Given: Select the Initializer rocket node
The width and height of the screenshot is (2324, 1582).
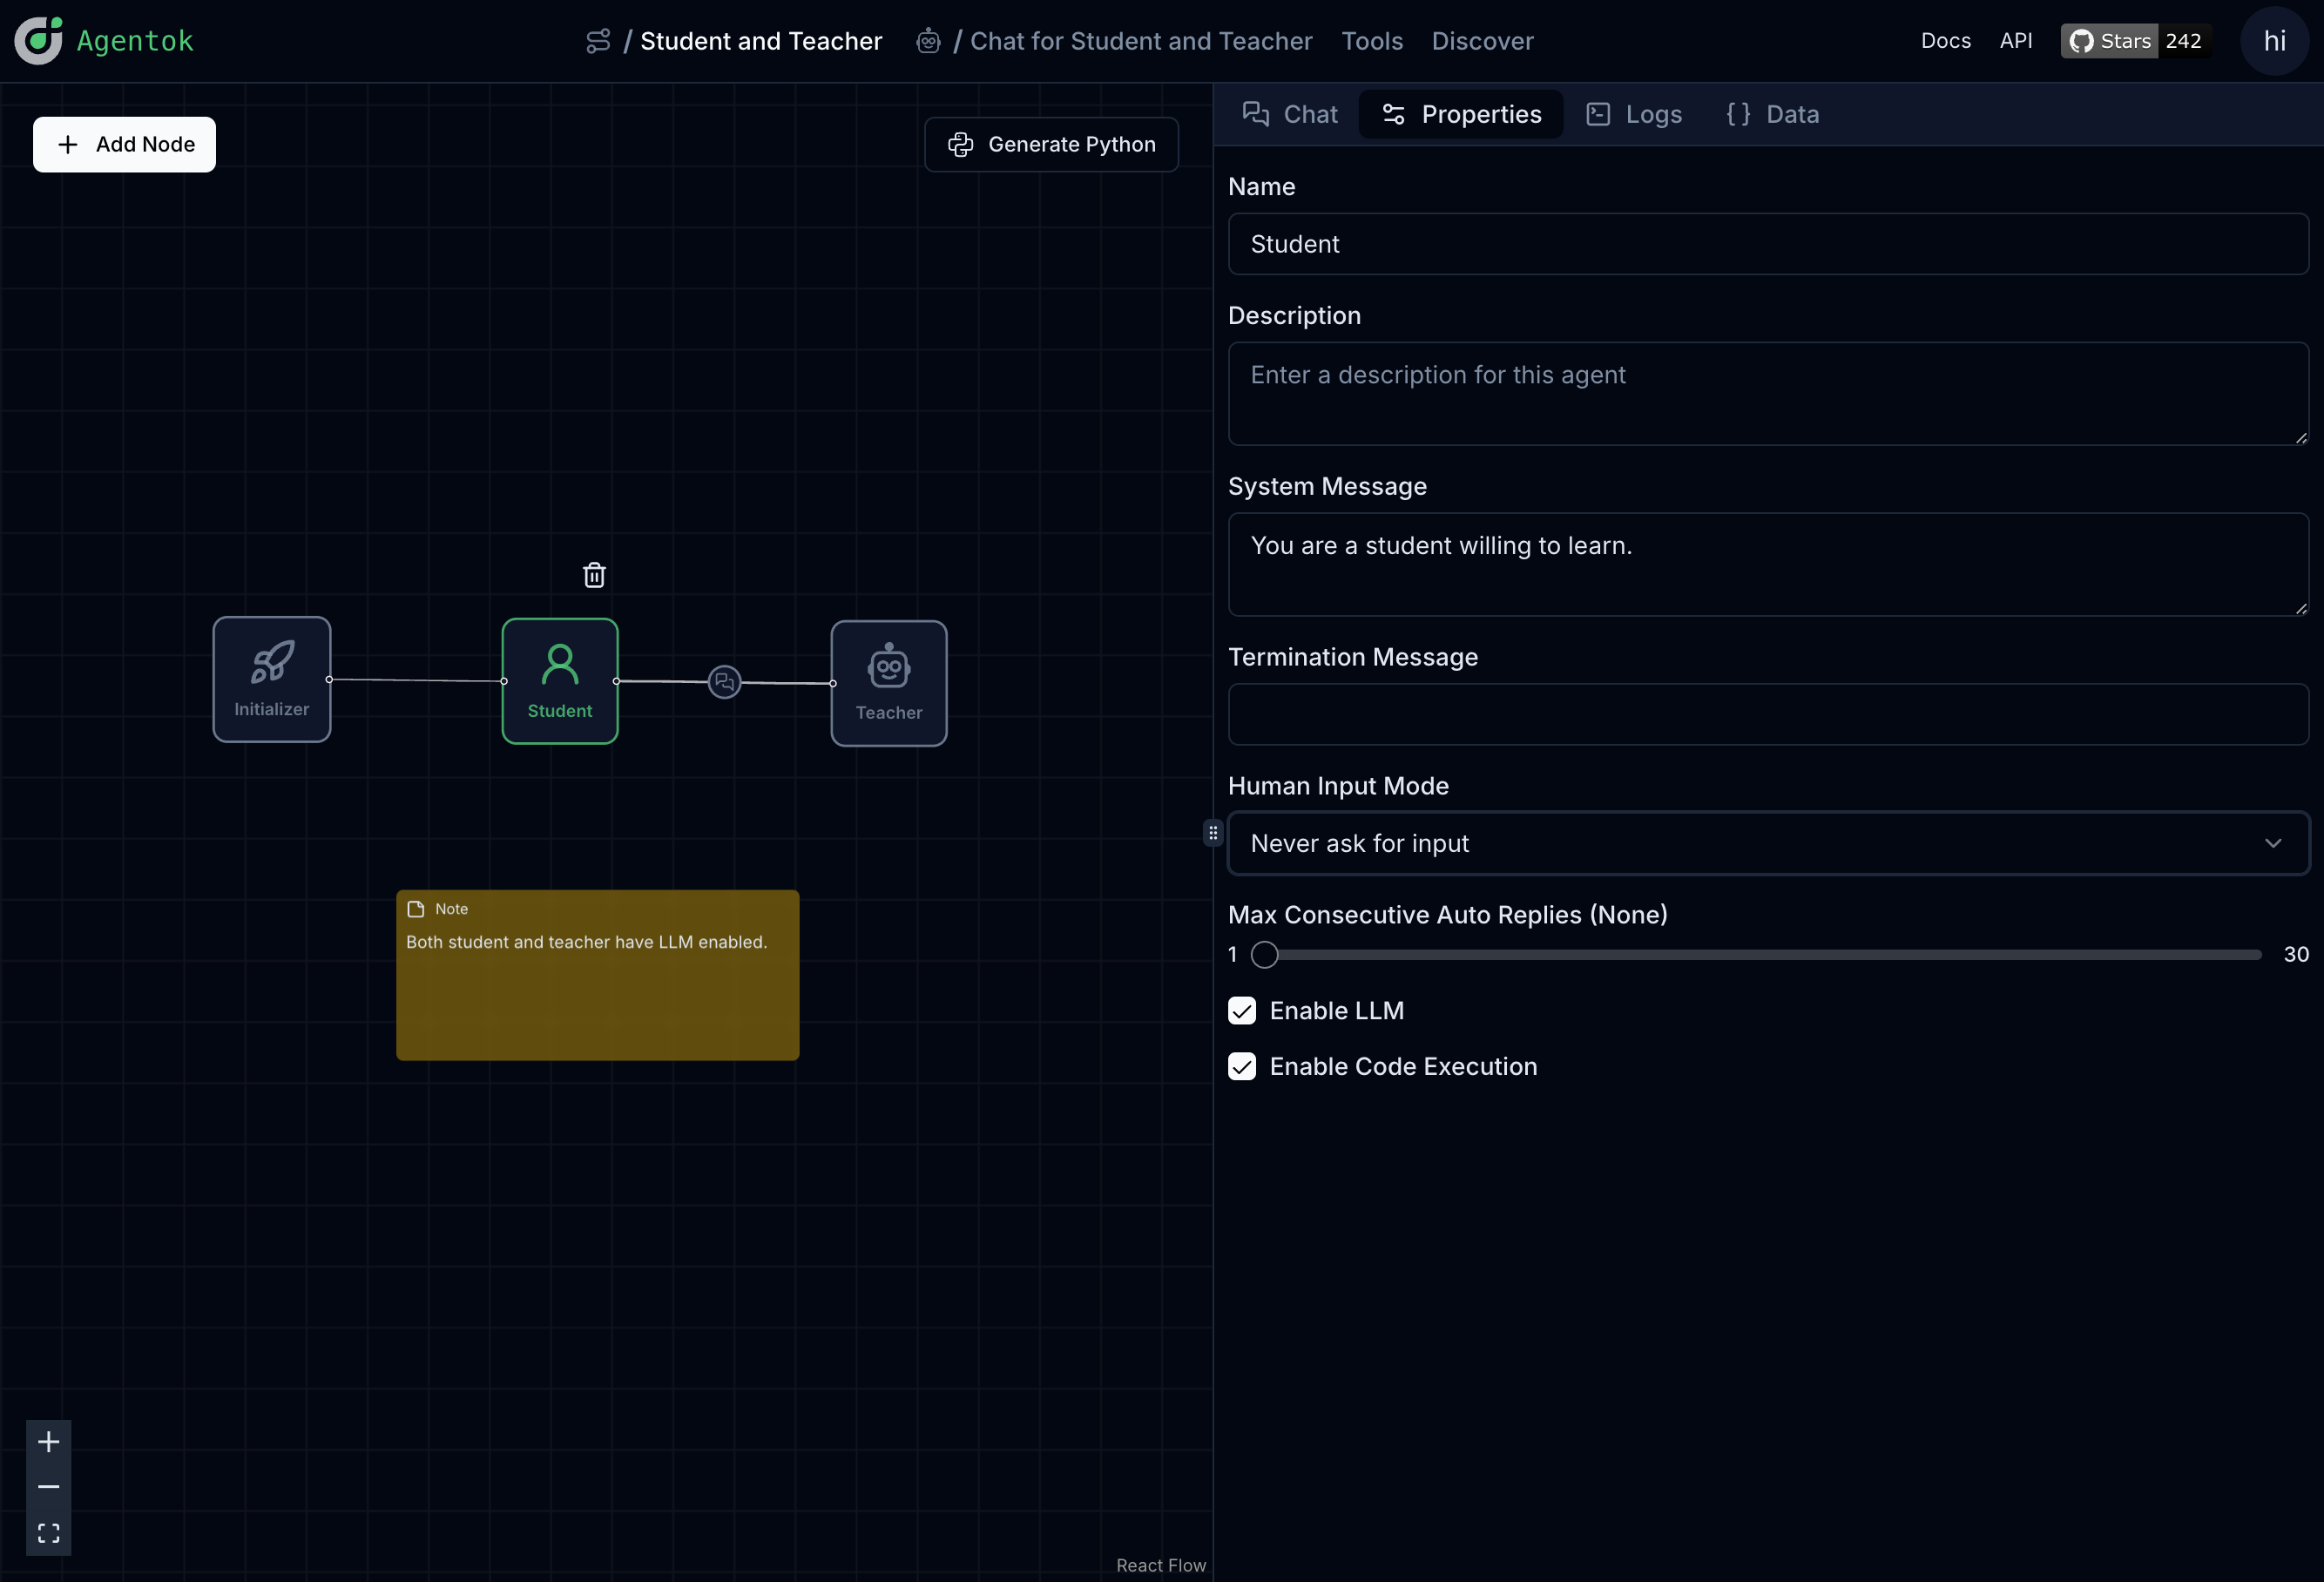Looking at the screenshot, I should coord(271,679).
